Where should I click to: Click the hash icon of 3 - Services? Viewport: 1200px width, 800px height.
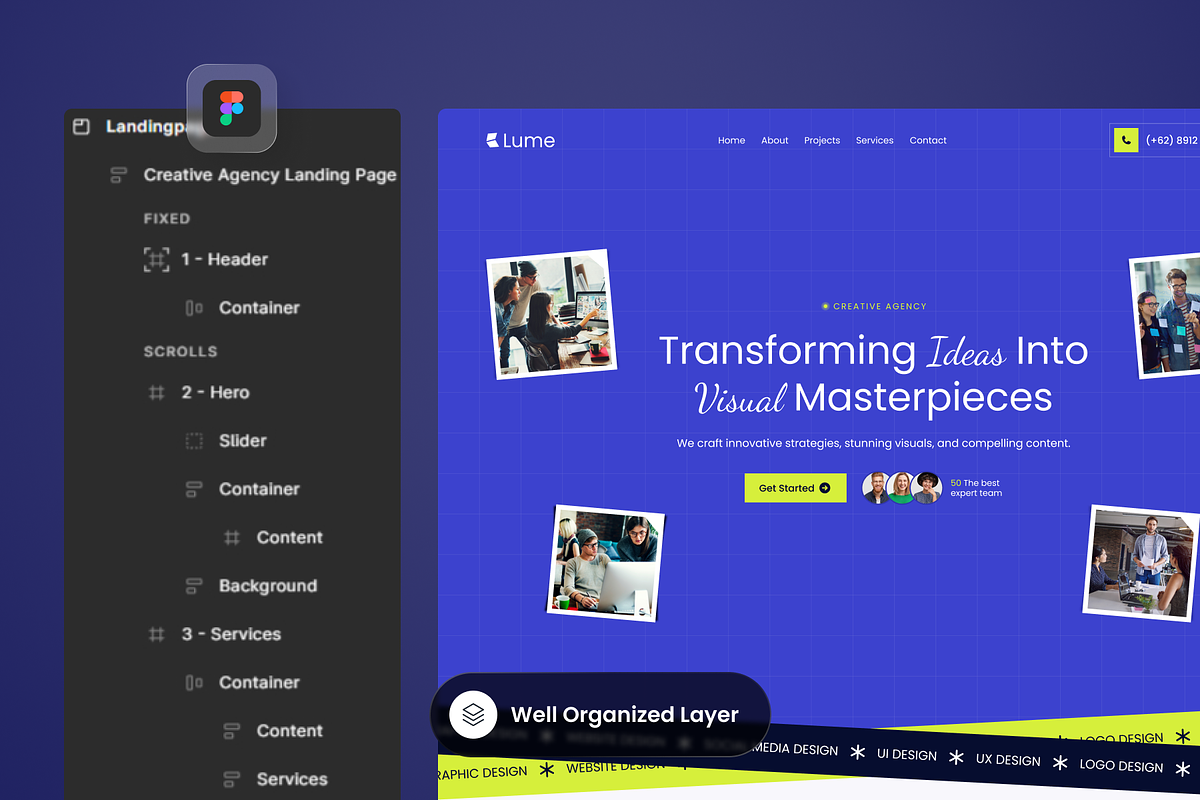(157, 634)
